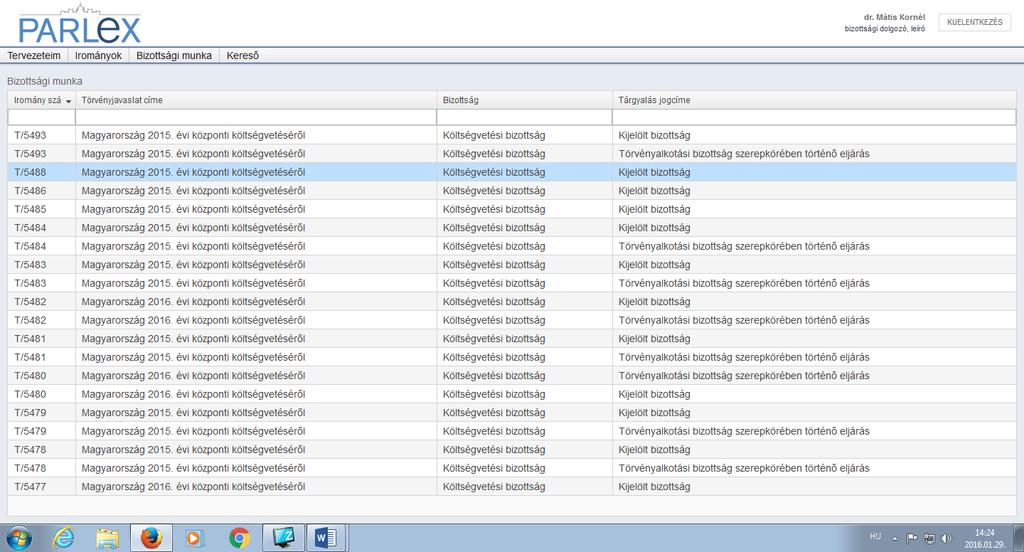Sort by the Tárgyalás jogcíme column header
Viewport: 1024px width, 552px height.
[814, 100]
